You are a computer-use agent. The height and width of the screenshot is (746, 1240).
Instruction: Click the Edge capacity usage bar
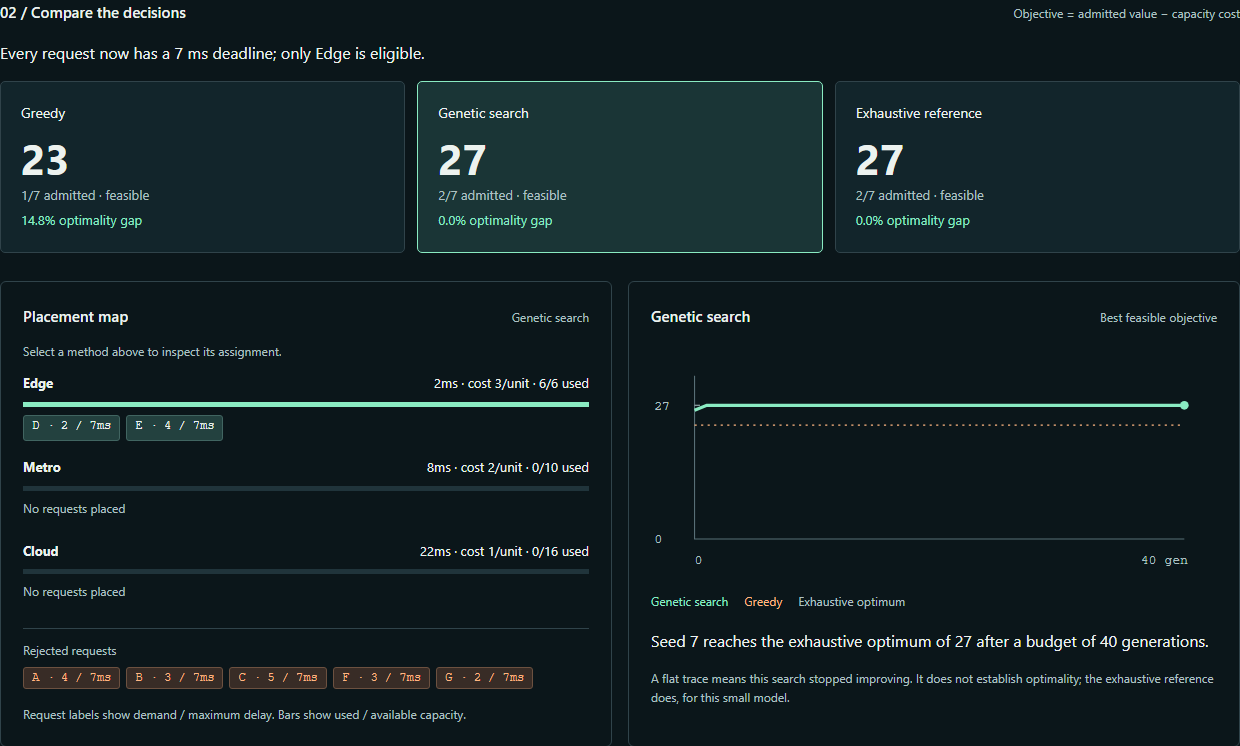[306, 404]
